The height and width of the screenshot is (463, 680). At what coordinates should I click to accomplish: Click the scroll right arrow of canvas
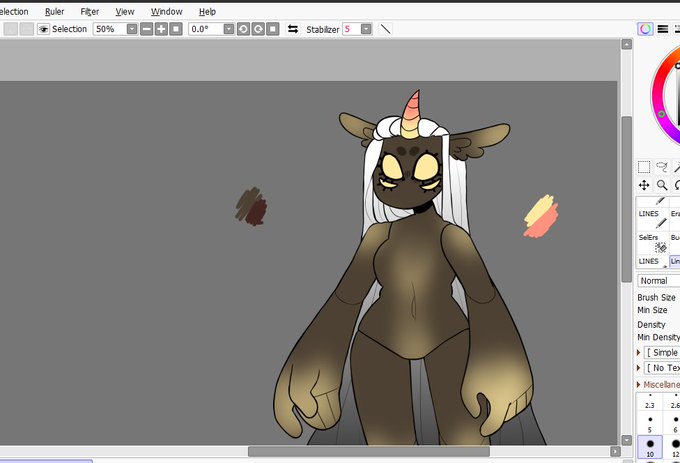click(615, 452)
